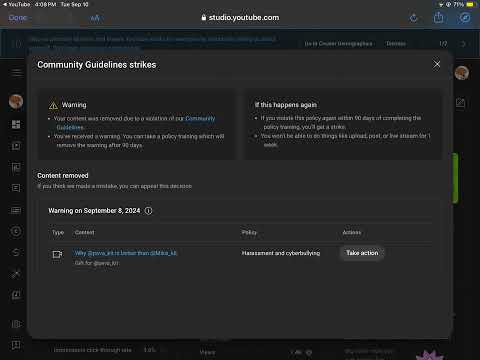Click Dismiss in the top banner

tap(396, 44)
